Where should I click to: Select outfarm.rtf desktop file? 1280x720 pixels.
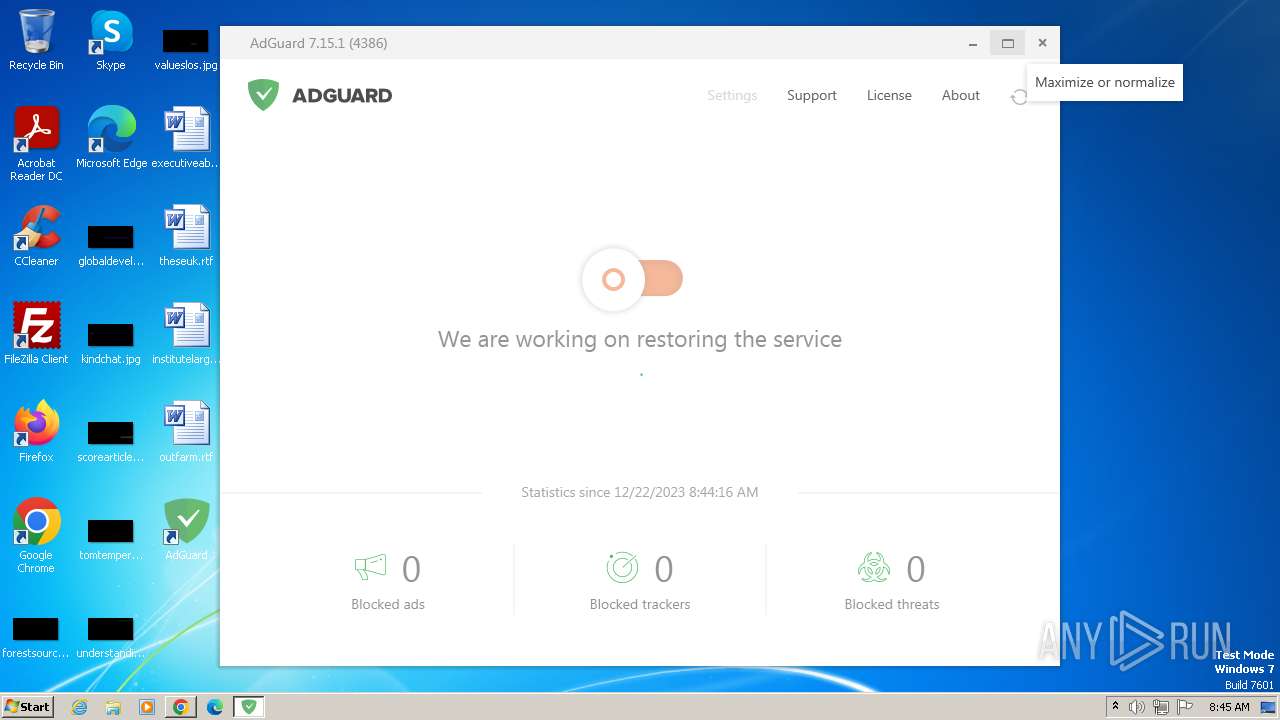click(x=186, y=432)
